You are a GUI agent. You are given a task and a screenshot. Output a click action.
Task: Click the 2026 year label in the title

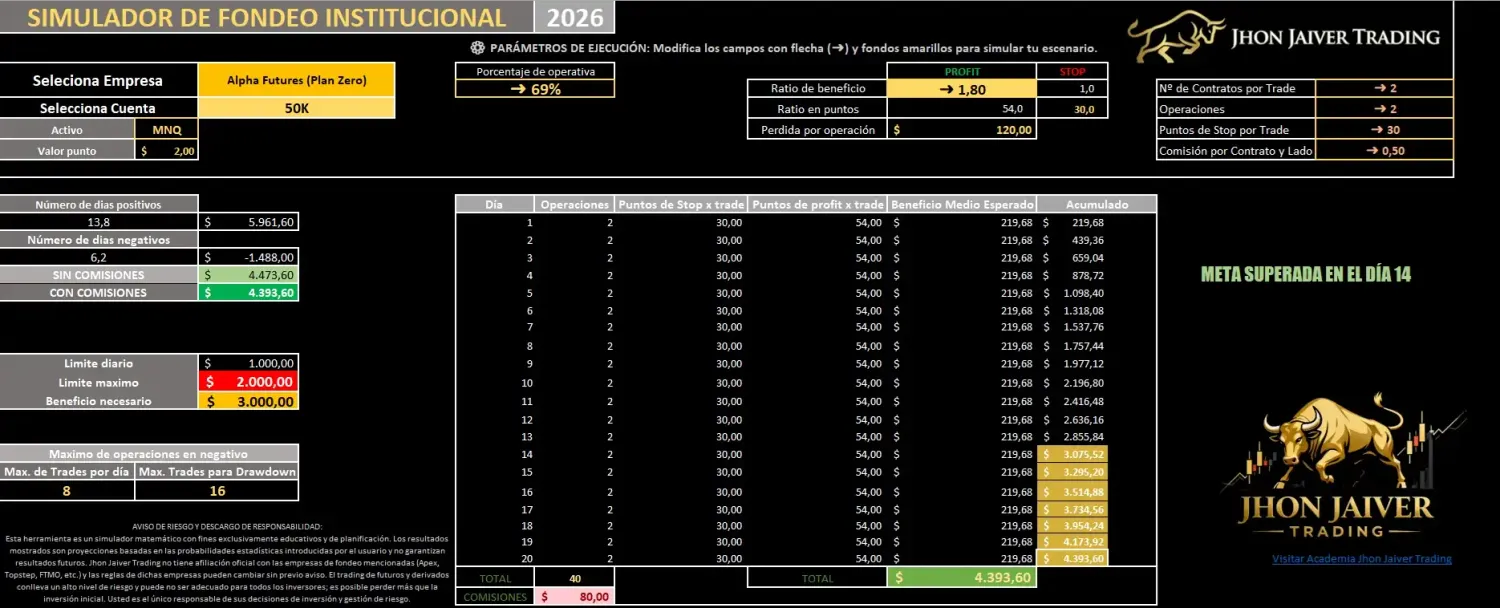point(573,17)
